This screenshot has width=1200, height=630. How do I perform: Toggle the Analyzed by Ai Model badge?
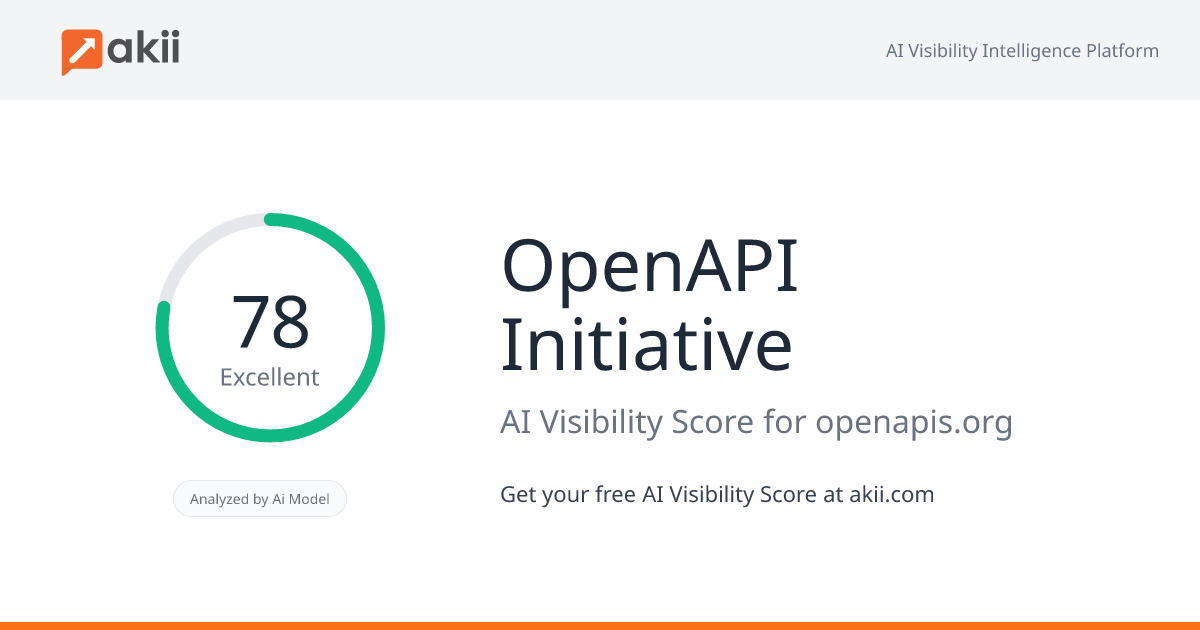(260, 498)
